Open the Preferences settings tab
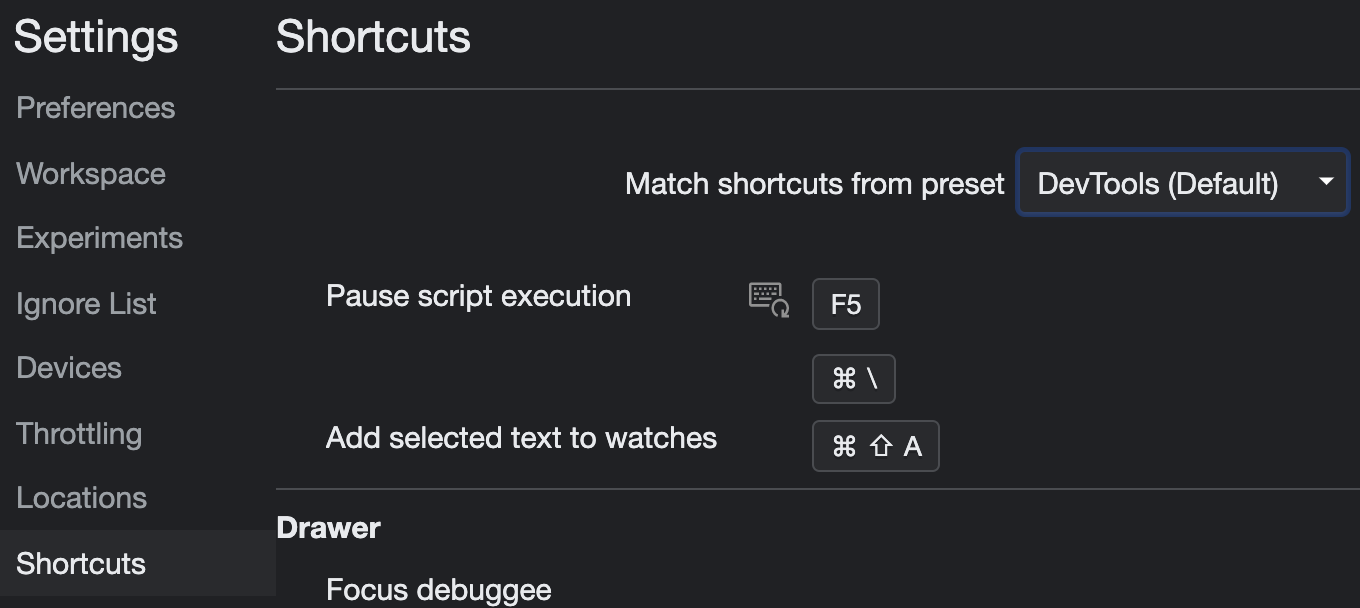Image resolution: width=1360 pixels, height=608 pixels. (x=96, y=108)
